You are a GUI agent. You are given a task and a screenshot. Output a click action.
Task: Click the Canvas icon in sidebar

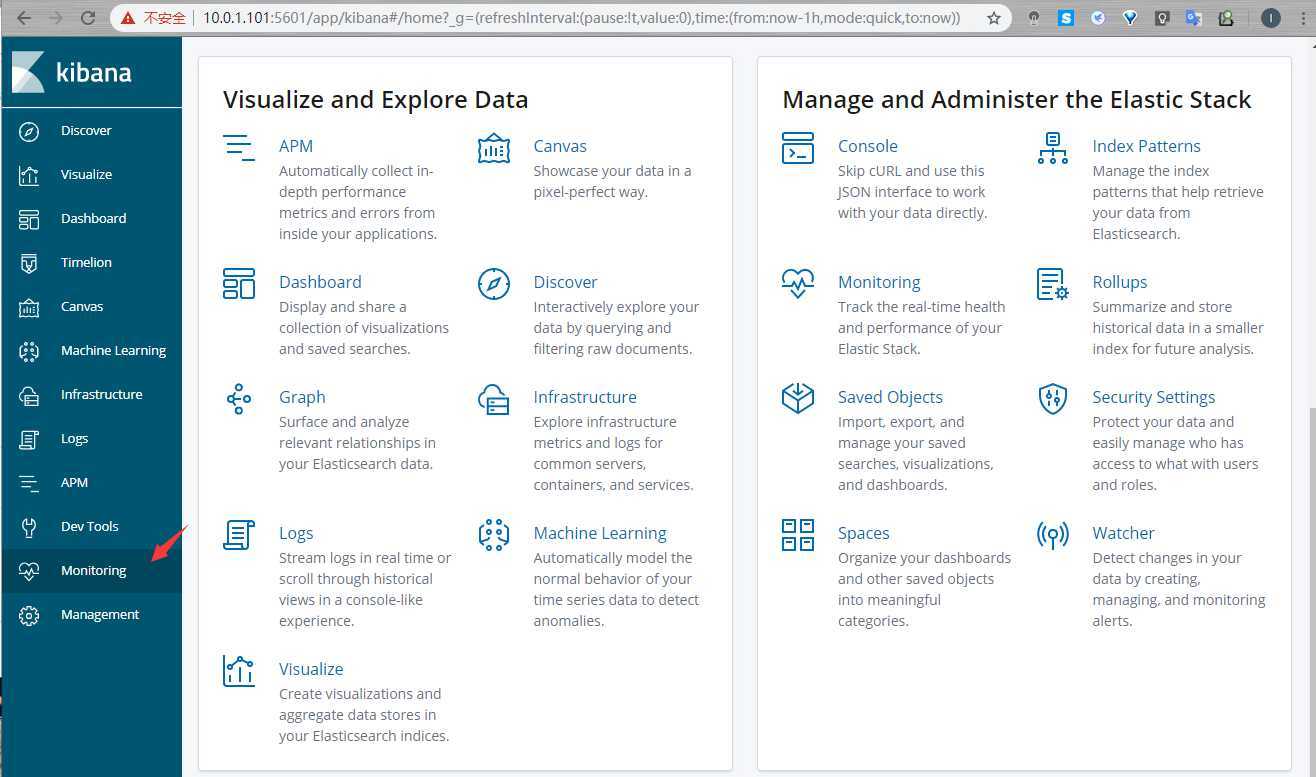tap(29, 307)
